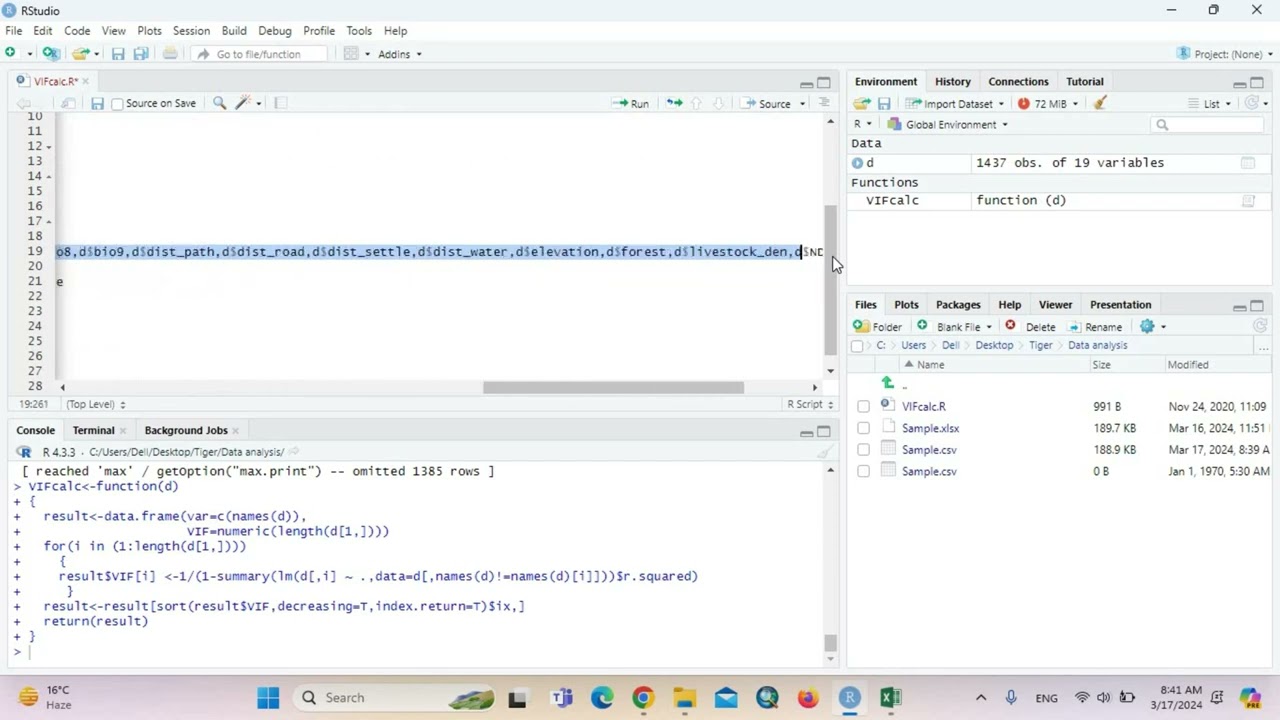Viewport: 1280px width, 720px height.
Task: Save all open documents
Action: coord(141,54)
